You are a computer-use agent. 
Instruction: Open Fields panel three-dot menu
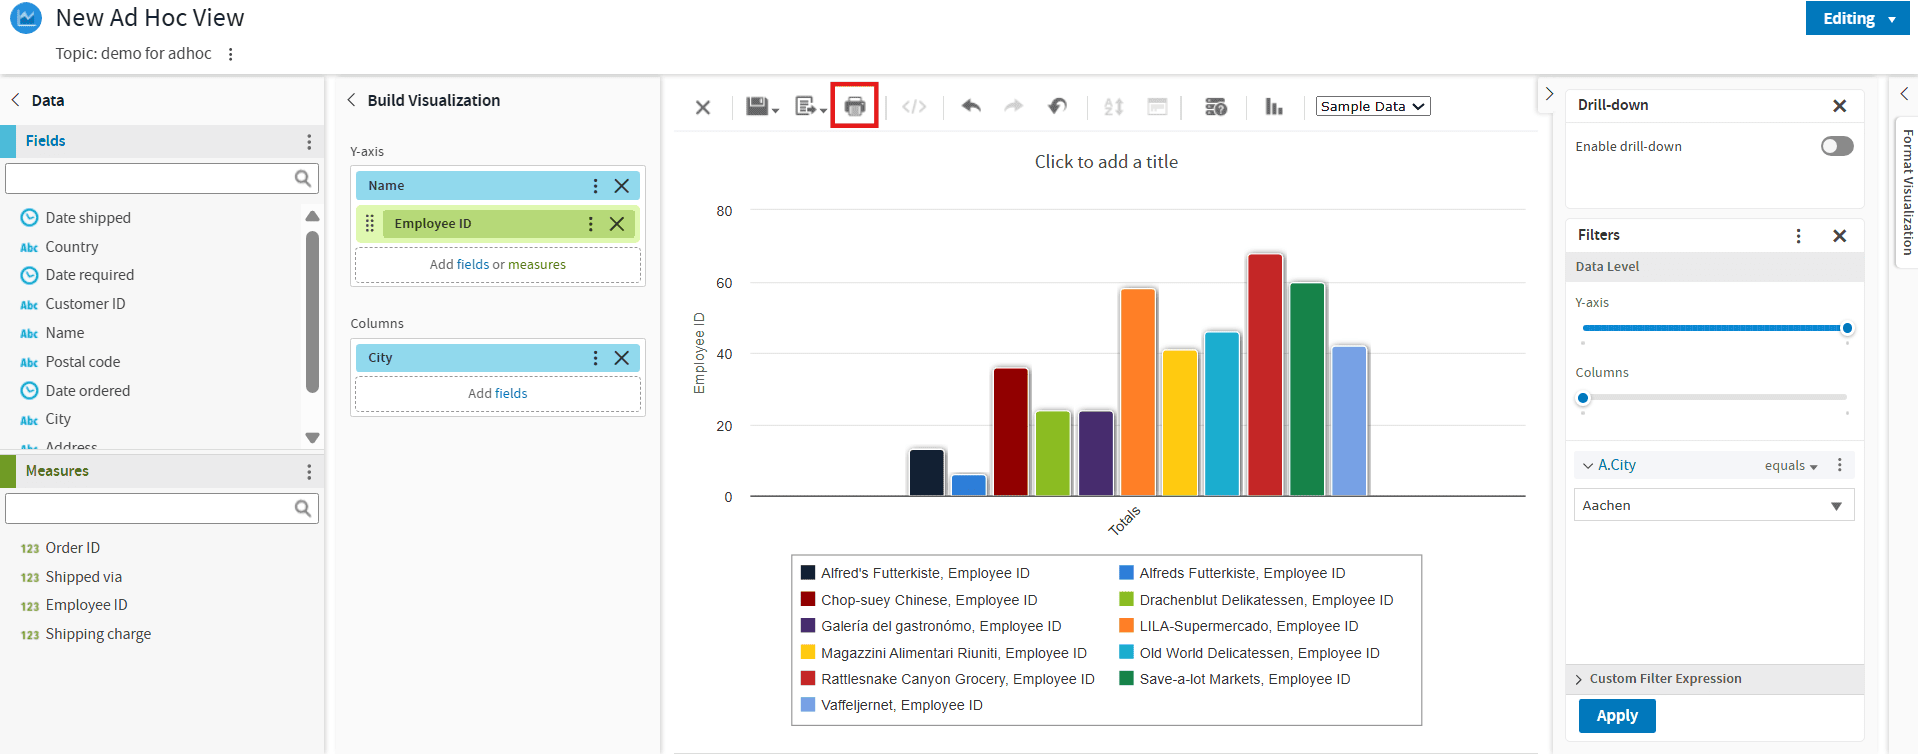click(x=309, y=142)
